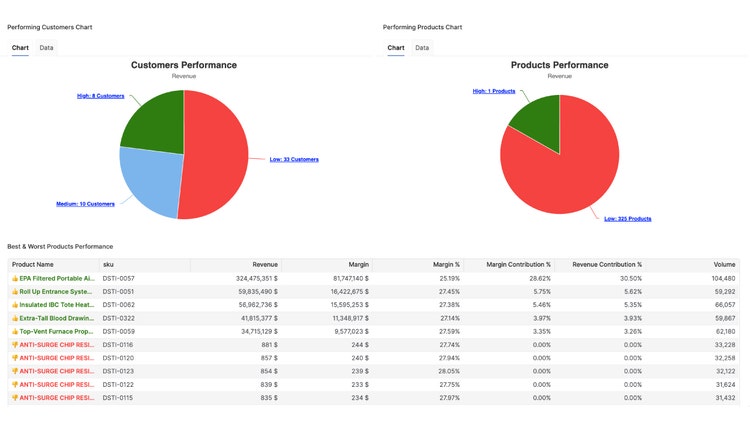Click thumbs-up icon beside Roll Up Entrance
The image size is (750, 422).
click(x=15, y=291)
